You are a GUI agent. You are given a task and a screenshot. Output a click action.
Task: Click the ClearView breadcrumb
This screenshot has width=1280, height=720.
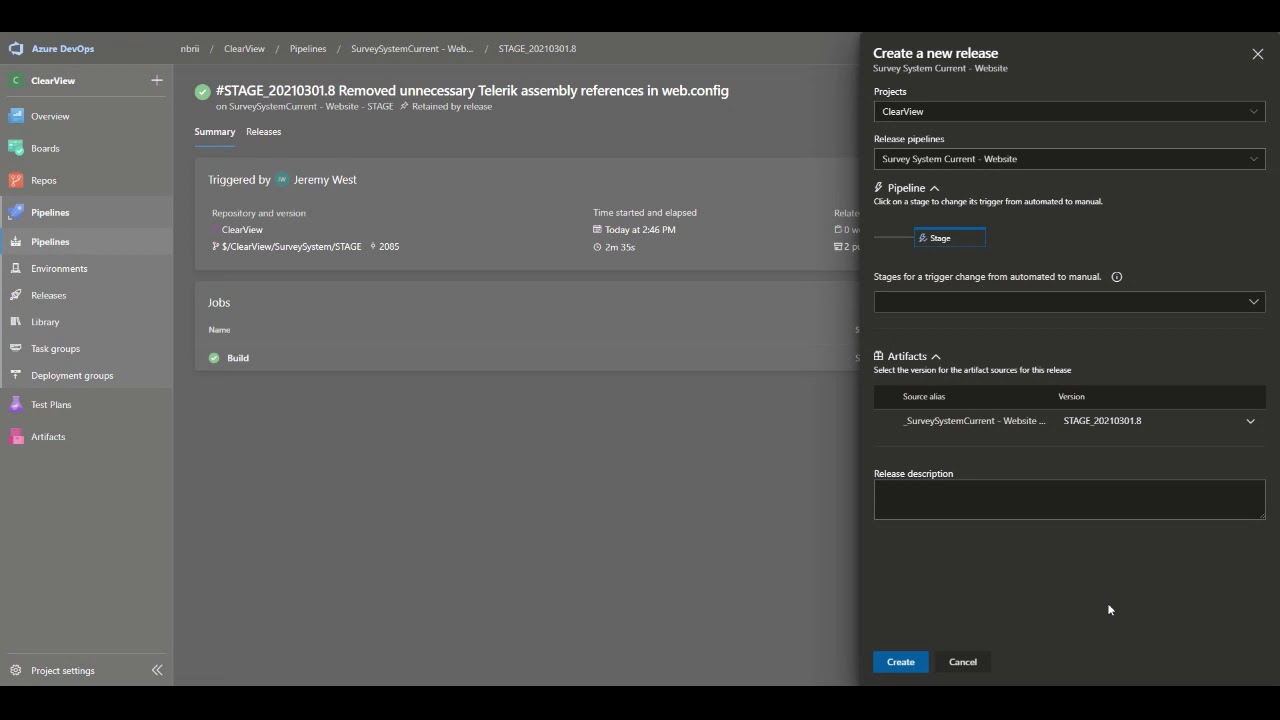[x=244, y=49]
